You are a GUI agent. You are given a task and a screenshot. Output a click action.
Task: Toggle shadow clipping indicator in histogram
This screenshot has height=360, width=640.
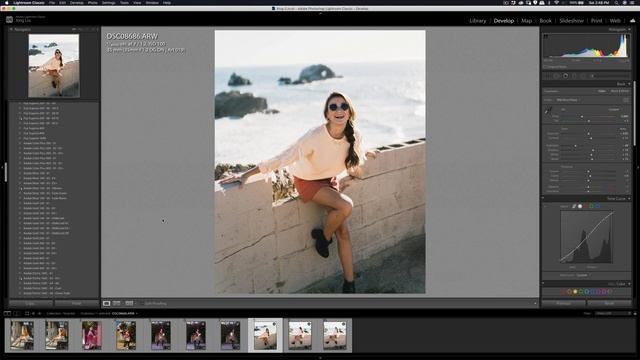(x=546, y=36)
